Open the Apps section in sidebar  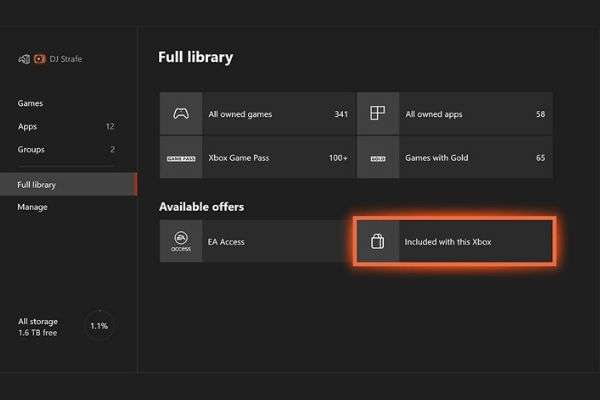(x=27, y=126)
